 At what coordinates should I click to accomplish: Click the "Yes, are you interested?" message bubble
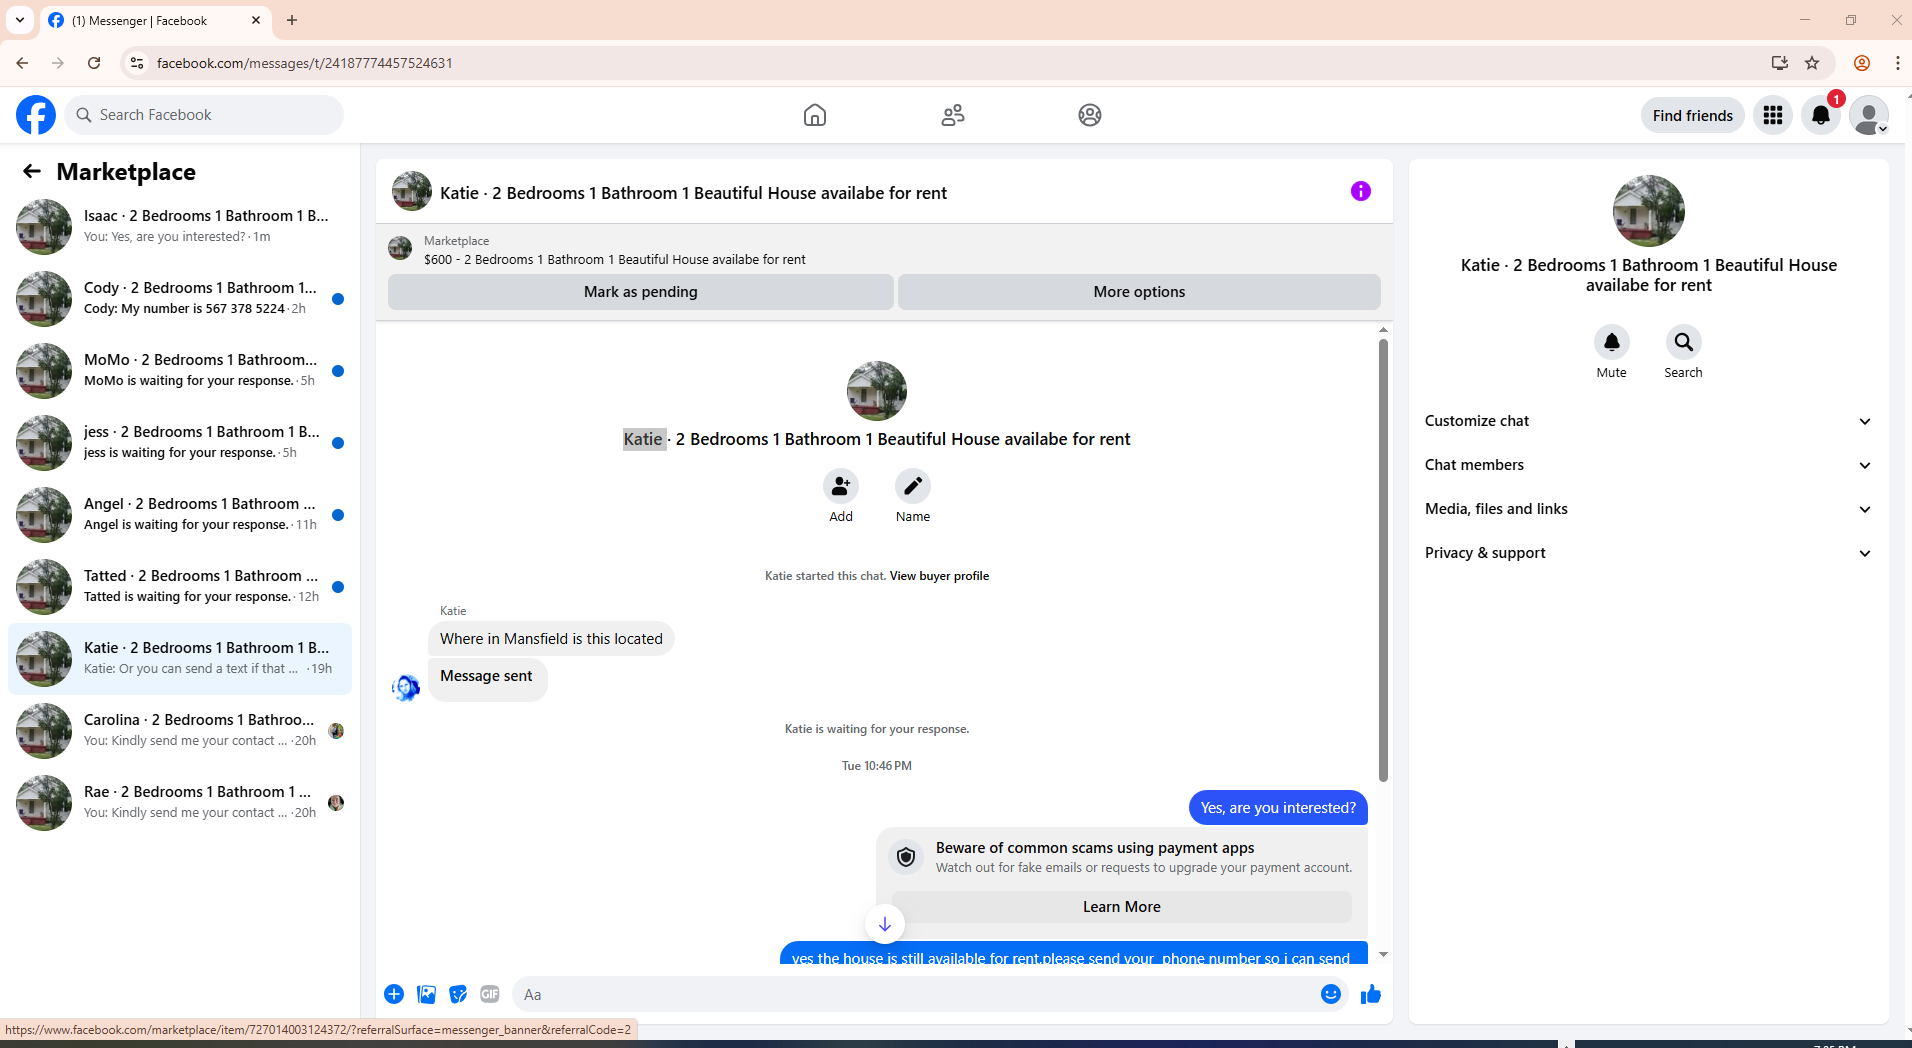pos(1278,808)
